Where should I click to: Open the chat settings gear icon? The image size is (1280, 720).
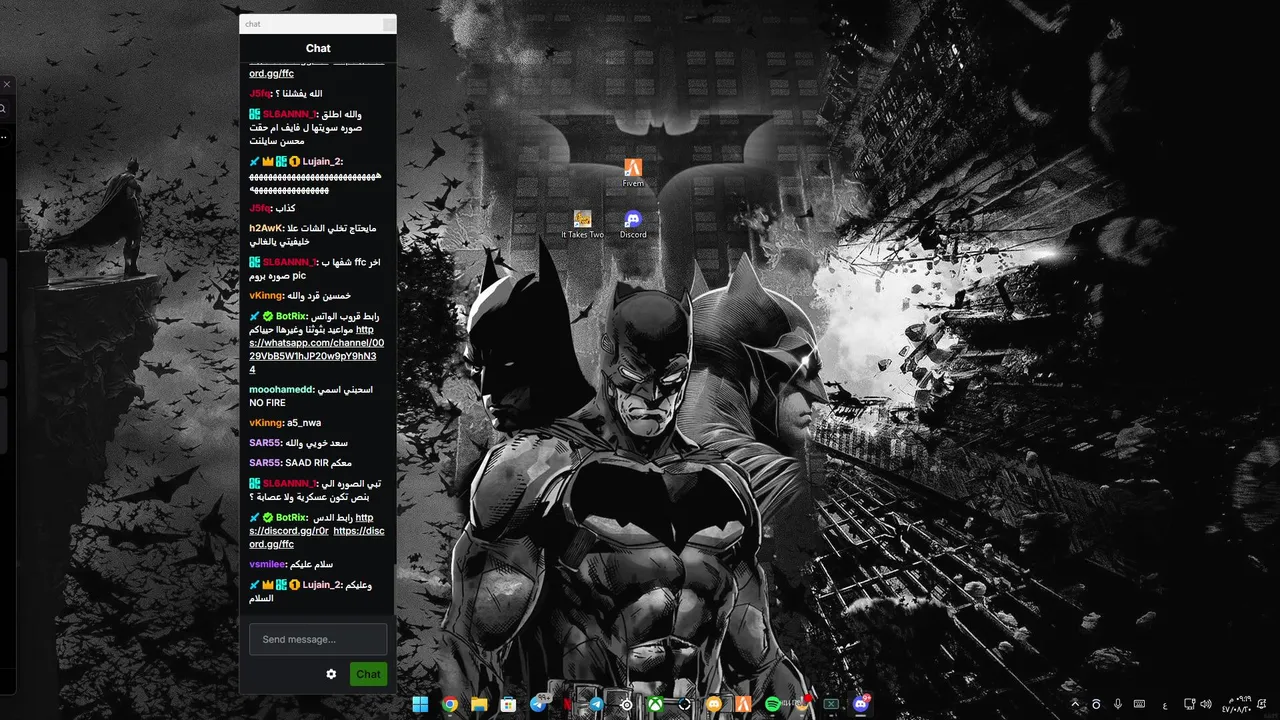331,674
